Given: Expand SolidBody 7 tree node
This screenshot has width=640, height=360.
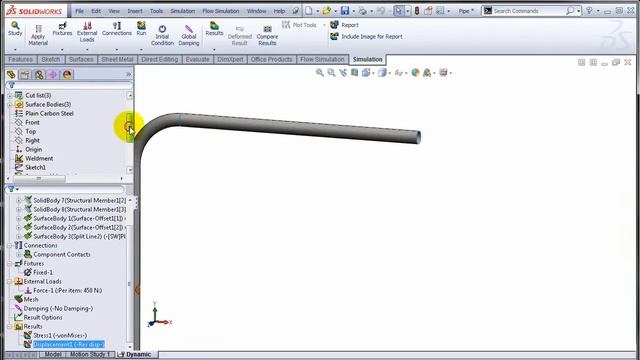Looking at the screenshot, I should (x=18, y=200).
